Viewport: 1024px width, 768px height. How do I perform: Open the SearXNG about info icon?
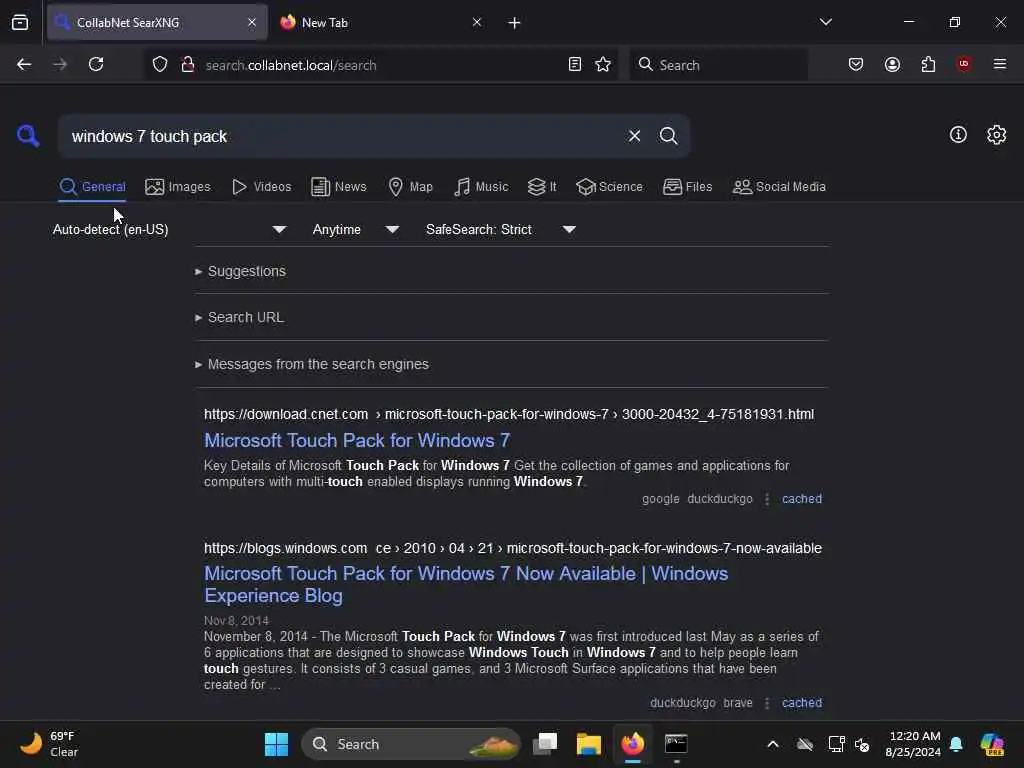(x=958, y=135)
